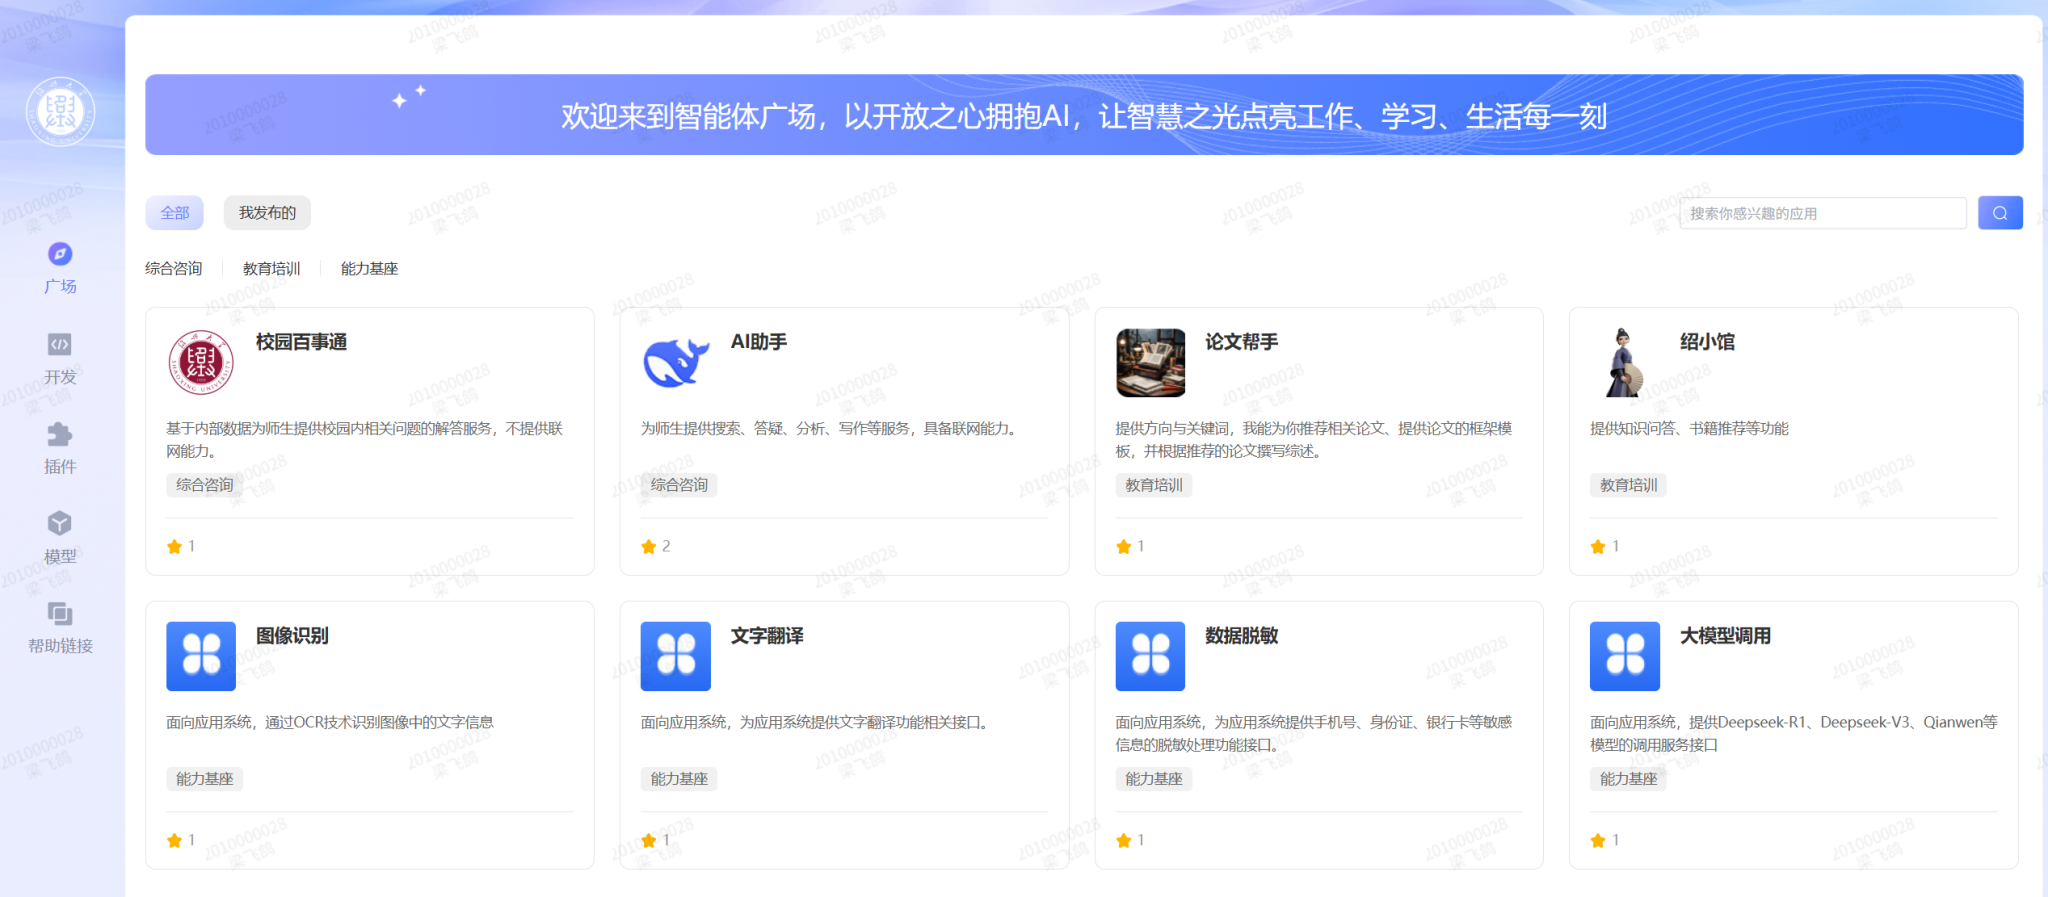The height and width of the screenshot is (897, 2048).
Task: Click the blue search magnifier button
Action: pyautogui.click(x=2000, y=213)
